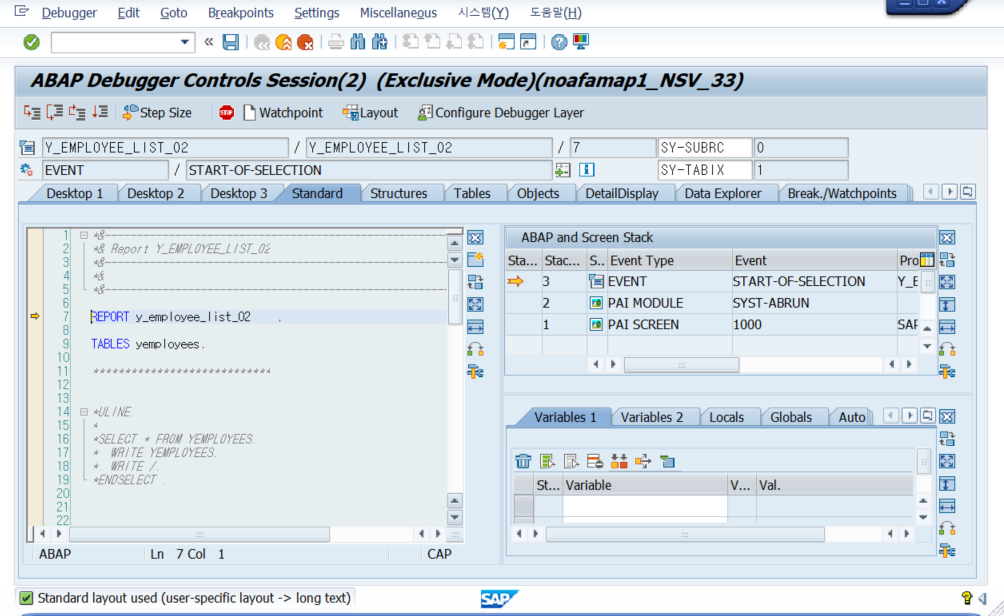Click the New GUI Window icon

pyautogui.click(x=506, y=42)
